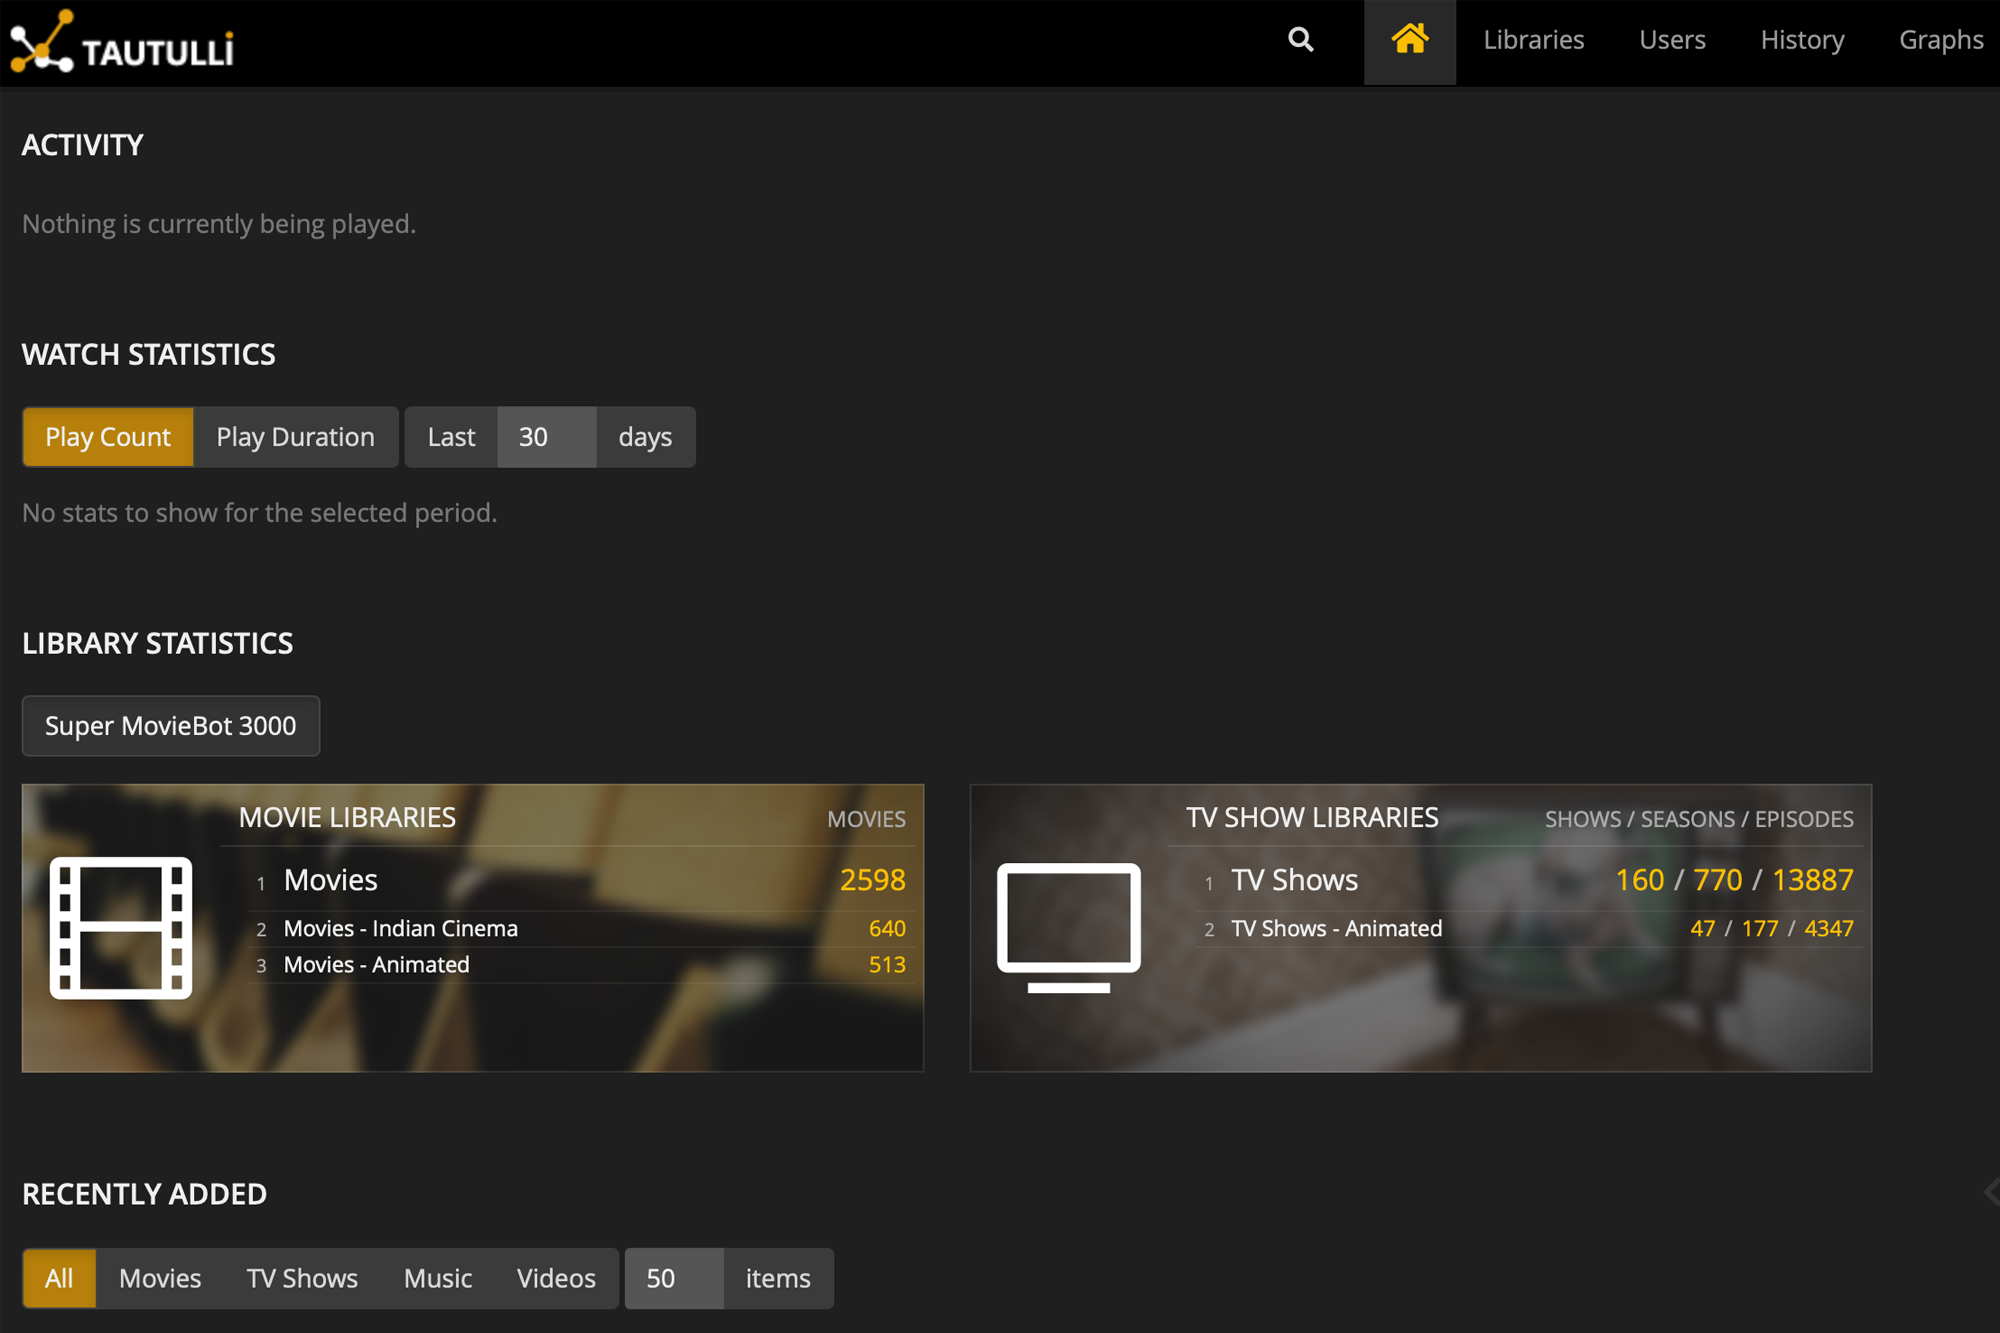Click the TV monitor libraries icon

coord(1068,926)
